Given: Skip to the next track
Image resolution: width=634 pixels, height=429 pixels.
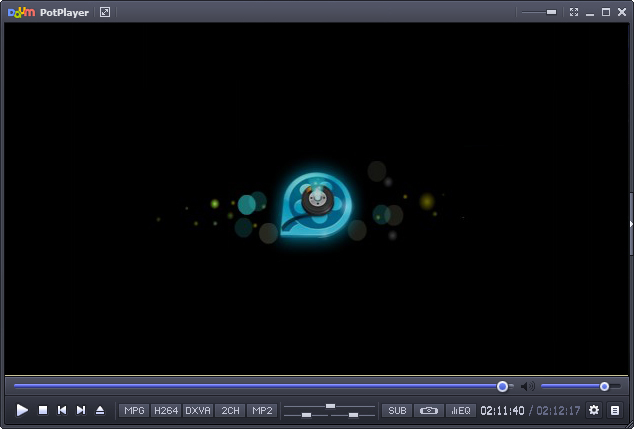Looking at the screenshot, I should [81, 410].
